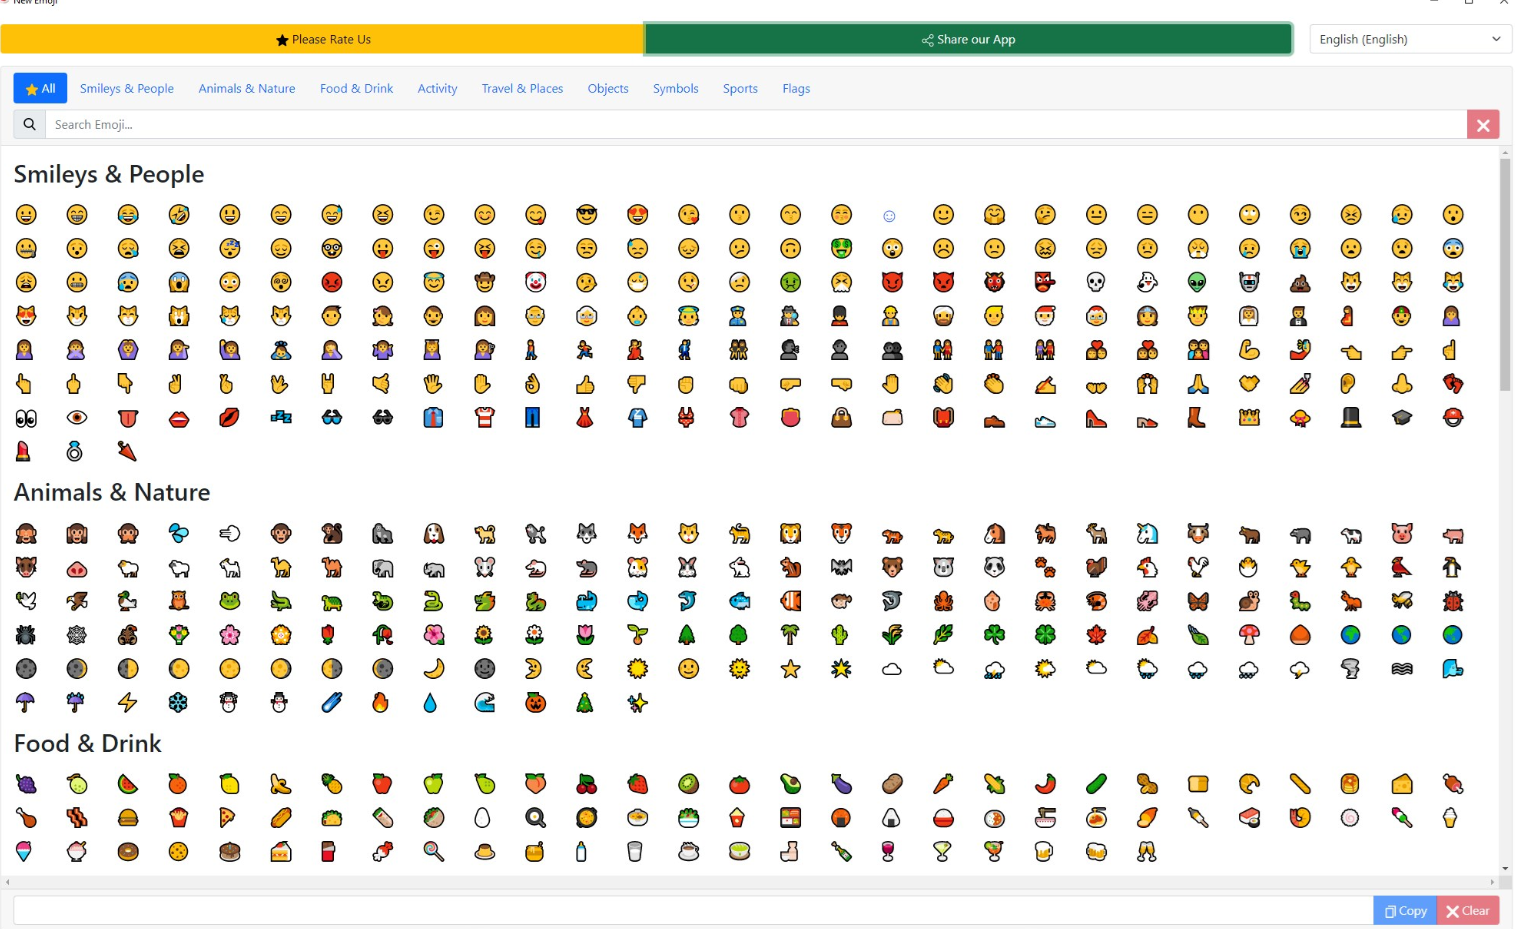Open the Travel & Places tab
Screen dimensions: 1515x929
click(522, 88)
